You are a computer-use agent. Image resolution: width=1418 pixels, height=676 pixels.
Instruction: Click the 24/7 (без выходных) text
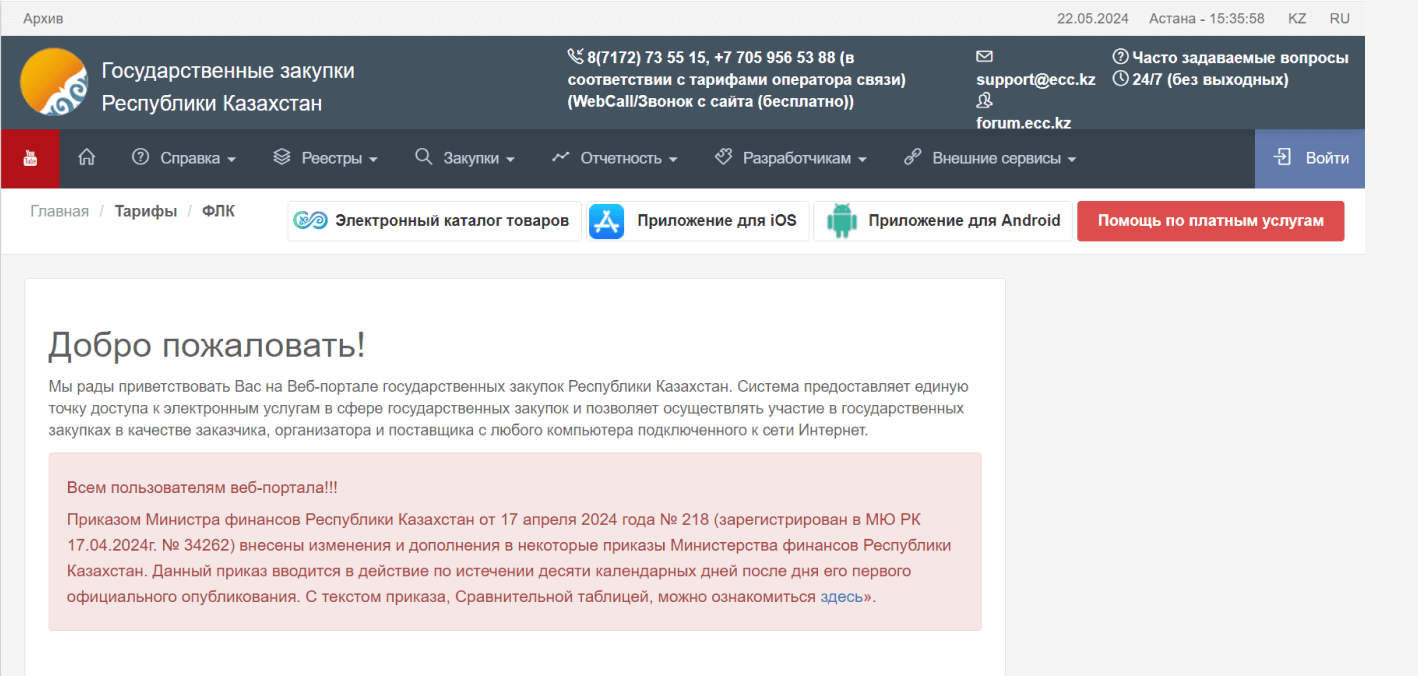[1210, 79]
